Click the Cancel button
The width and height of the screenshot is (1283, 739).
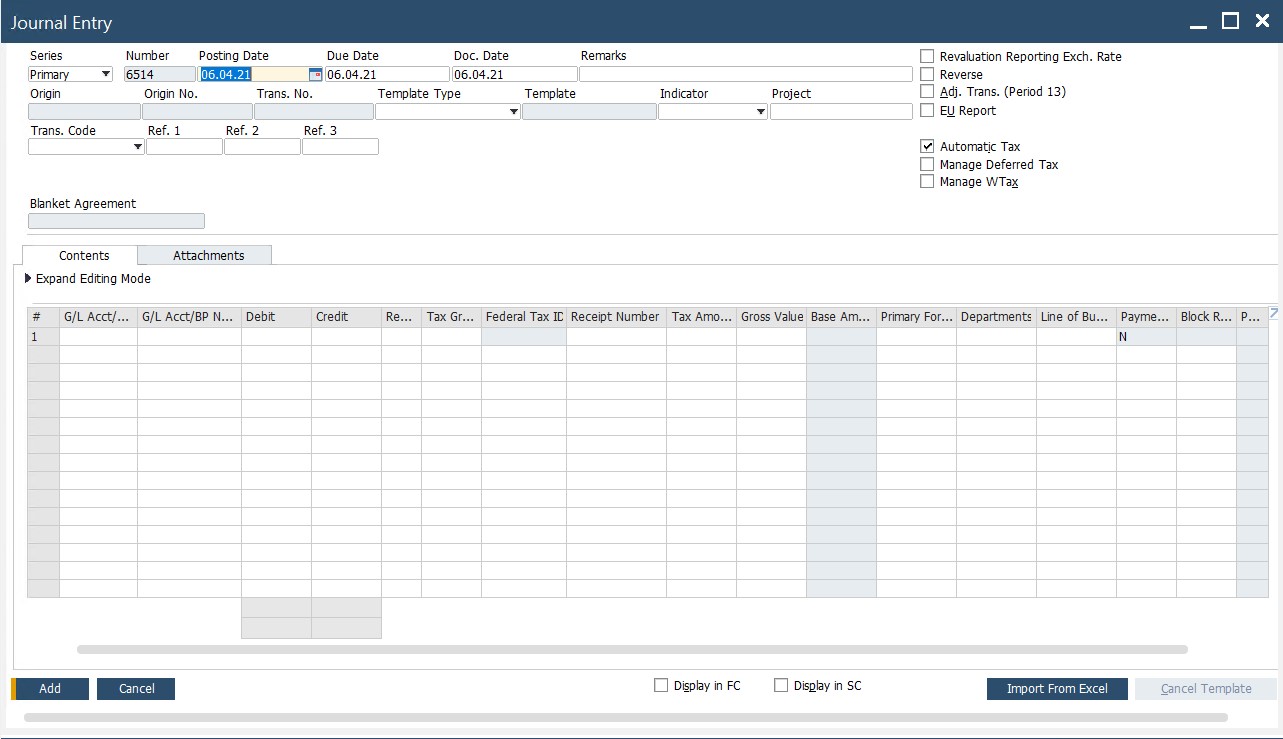[135, 688]
